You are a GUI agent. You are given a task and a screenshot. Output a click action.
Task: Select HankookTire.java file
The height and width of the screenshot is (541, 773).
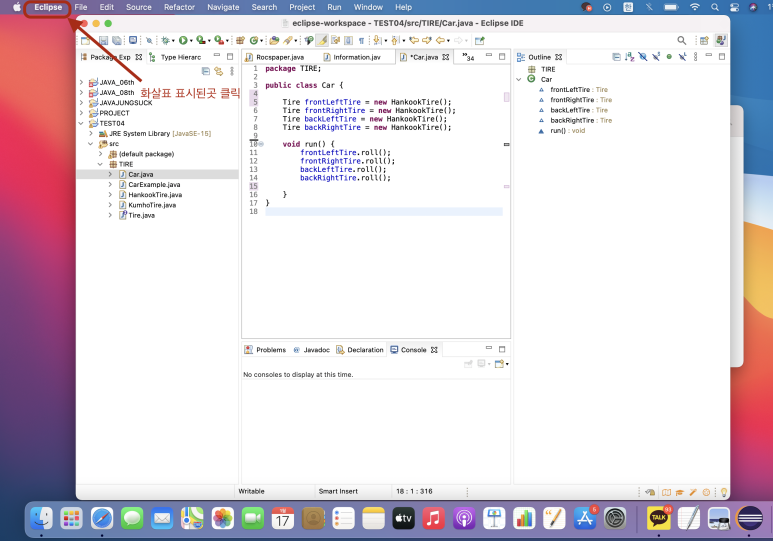(155, 195)
